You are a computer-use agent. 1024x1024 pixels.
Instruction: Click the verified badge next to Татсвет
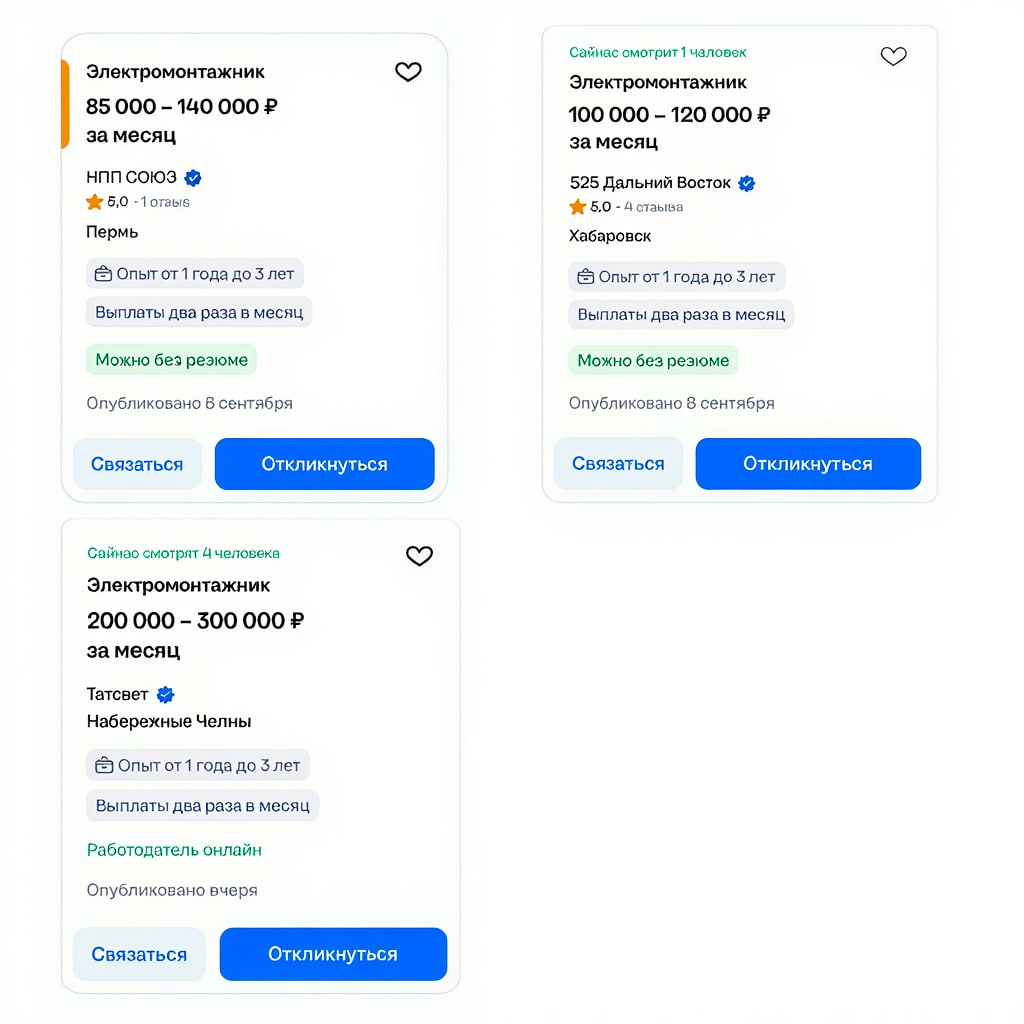(x=163, y=694)
